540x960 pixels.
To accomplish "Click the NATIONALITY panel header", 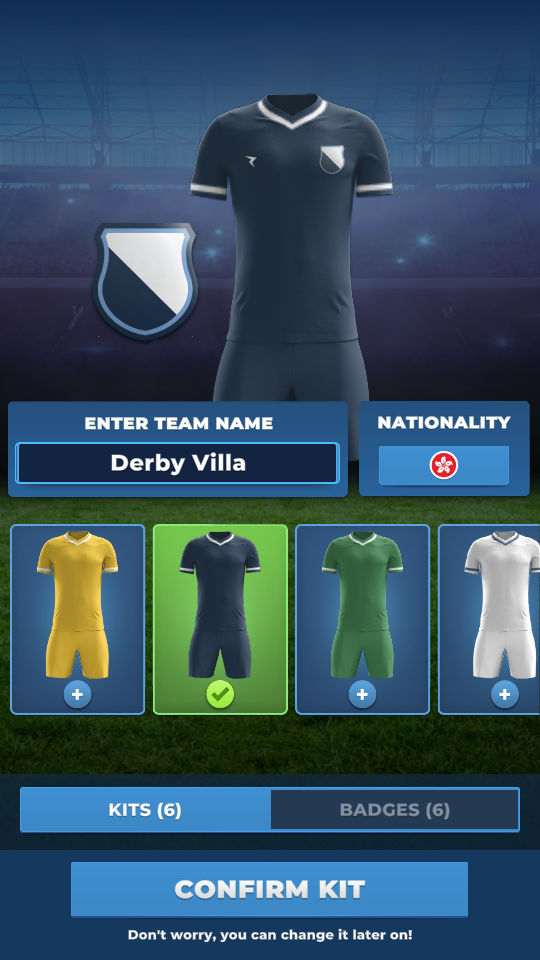I will coord(444,422).
